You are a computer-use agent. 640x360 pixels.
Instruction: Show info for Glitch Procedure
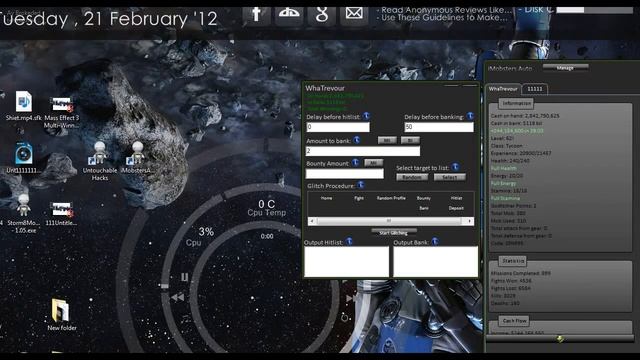pos(361,185)
